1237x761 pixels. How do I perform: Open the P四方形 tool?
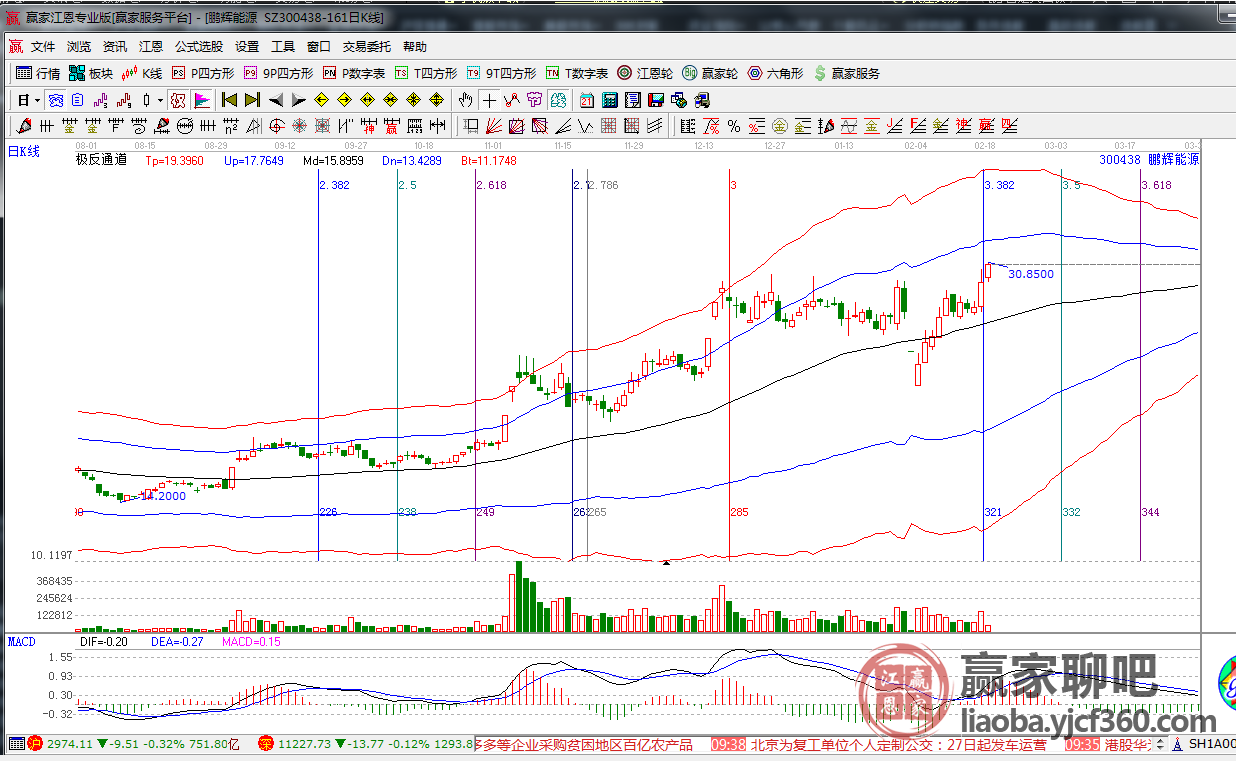203,74
